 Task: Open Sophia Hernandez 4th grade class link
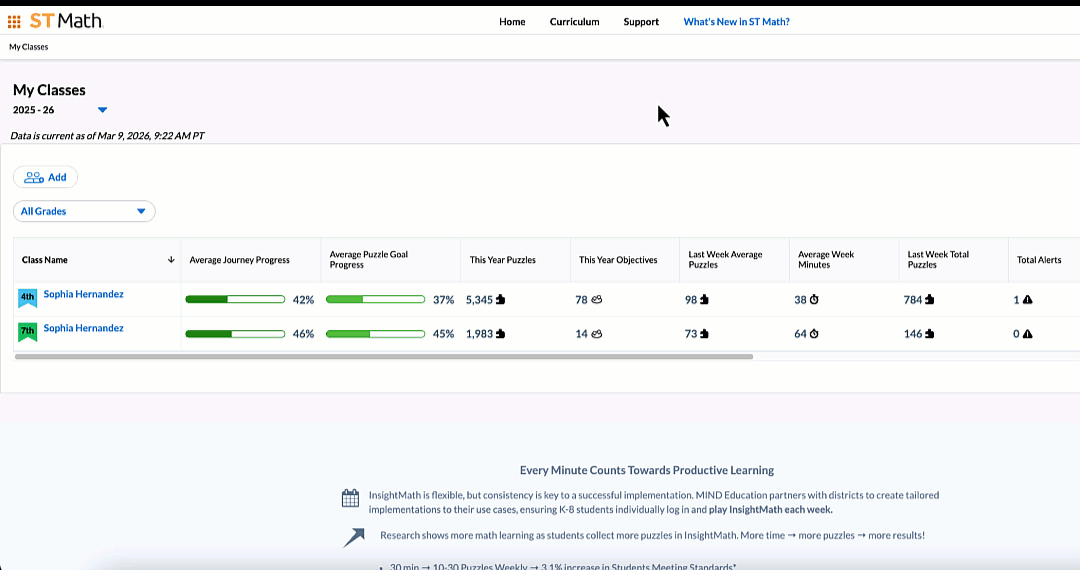[x=83, y=294]
